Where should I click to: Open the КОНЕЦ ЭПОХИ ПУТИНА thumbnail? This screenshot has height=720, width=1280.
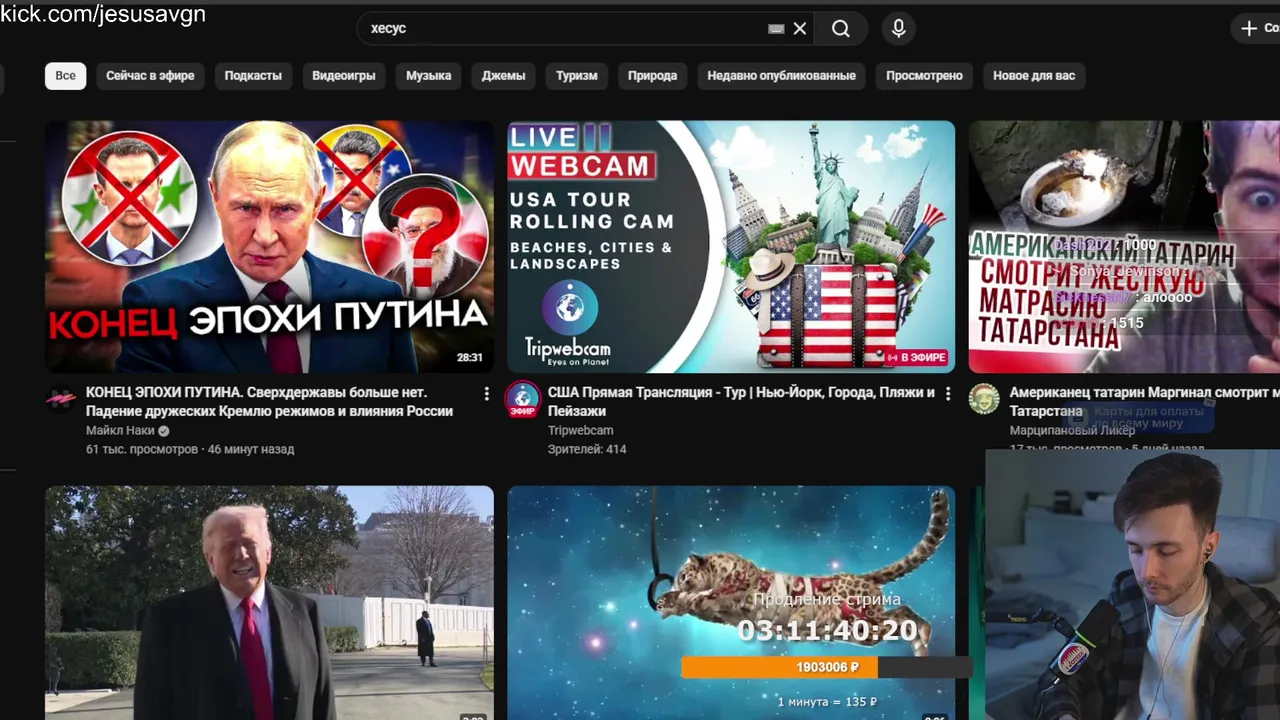click(269, 247)
